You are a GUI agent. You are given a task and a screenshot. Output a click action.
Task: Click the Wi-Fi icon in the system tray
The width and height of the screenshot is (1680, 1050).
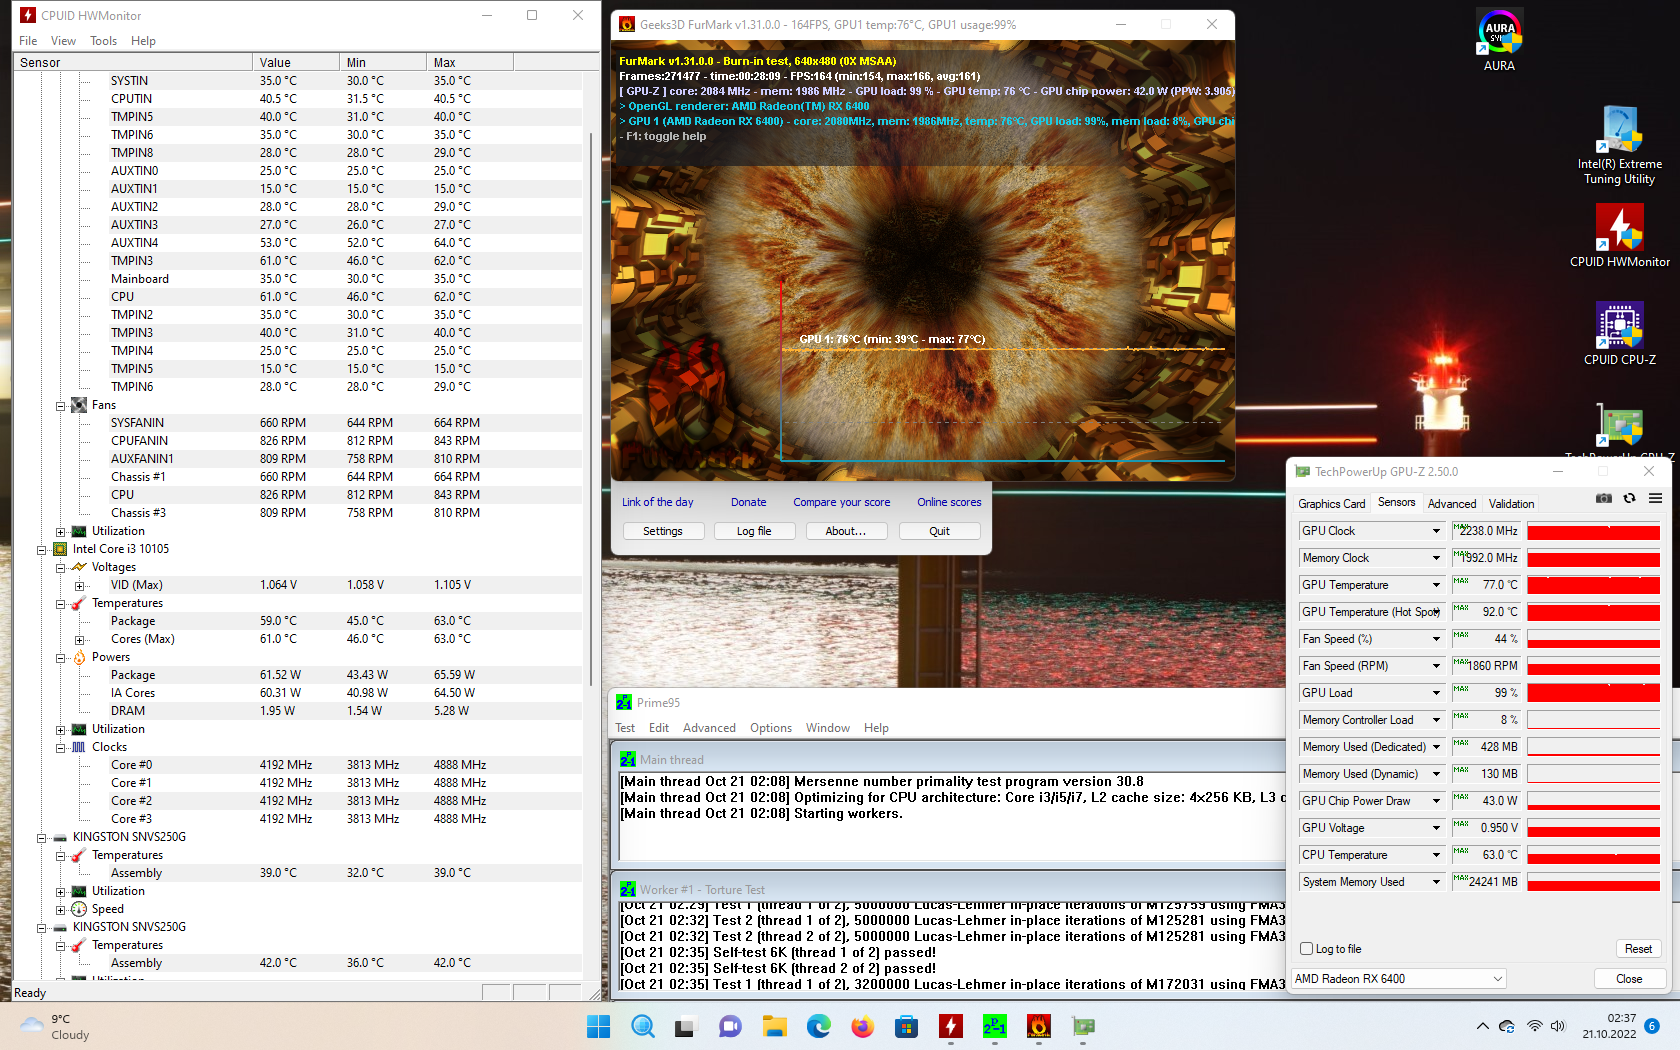(1534, 1026)
